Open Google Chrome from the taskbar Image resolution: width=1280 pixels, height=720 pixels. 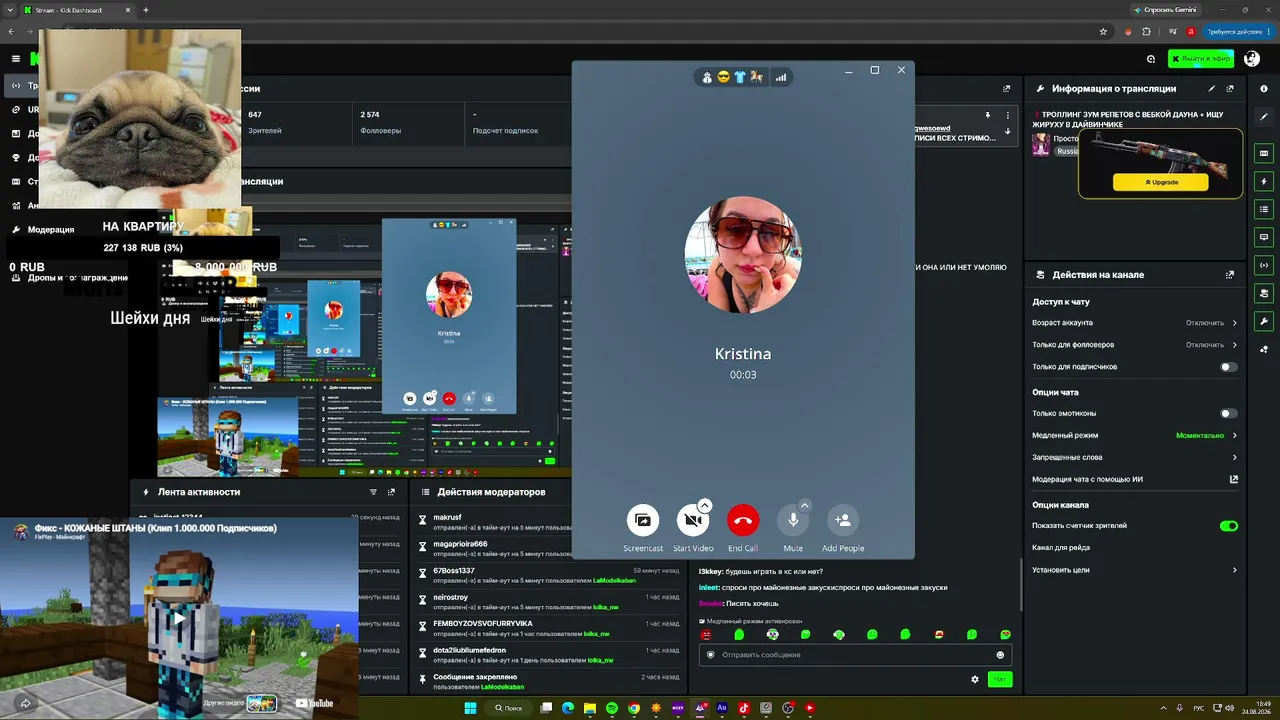(634, 708)
